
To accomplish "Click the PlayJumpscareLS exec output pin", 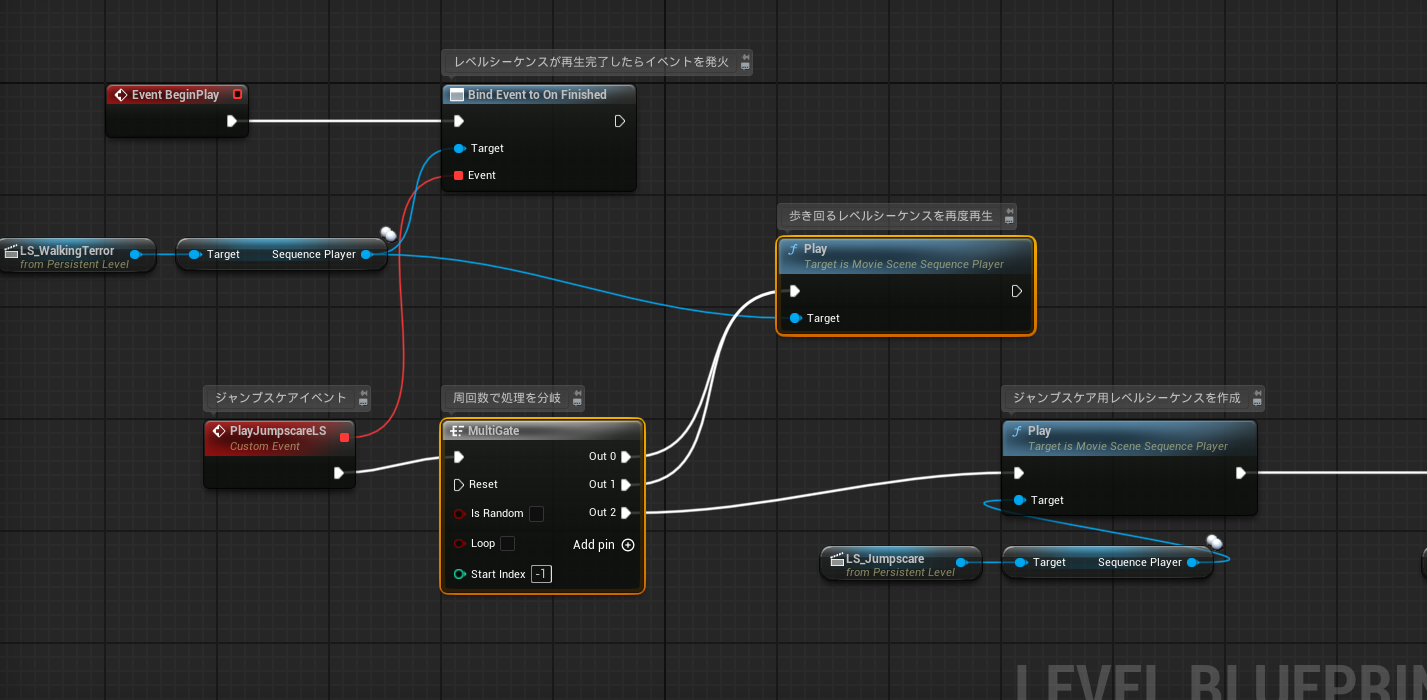I will point(340,473).
